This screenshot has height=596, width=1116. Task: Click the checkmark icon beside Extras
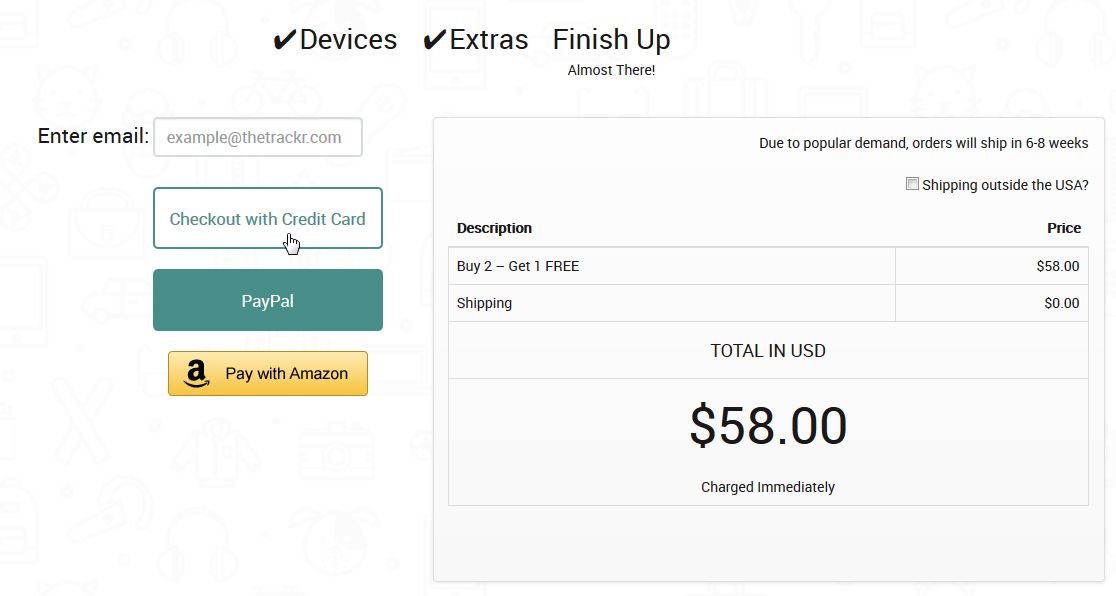pos(434,41)
